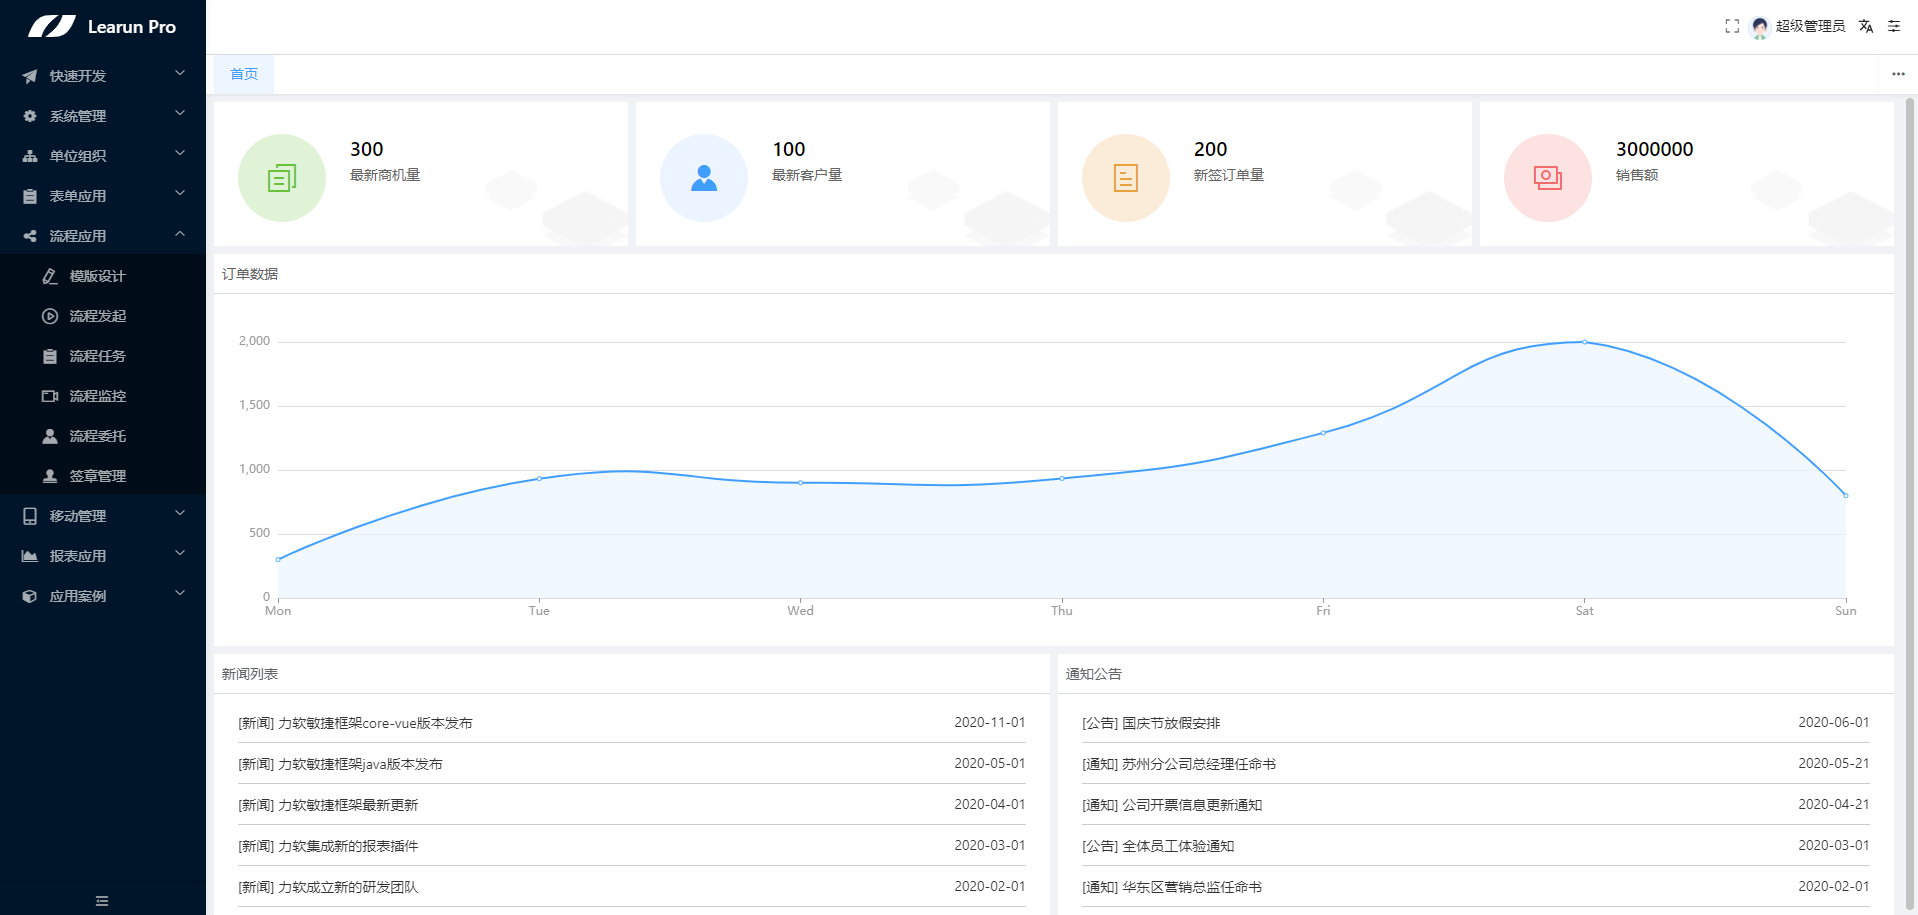The width and height of the screenshot is (1918, 915).
Task: Click the document icon beside 流程任务
Action: 50,356
